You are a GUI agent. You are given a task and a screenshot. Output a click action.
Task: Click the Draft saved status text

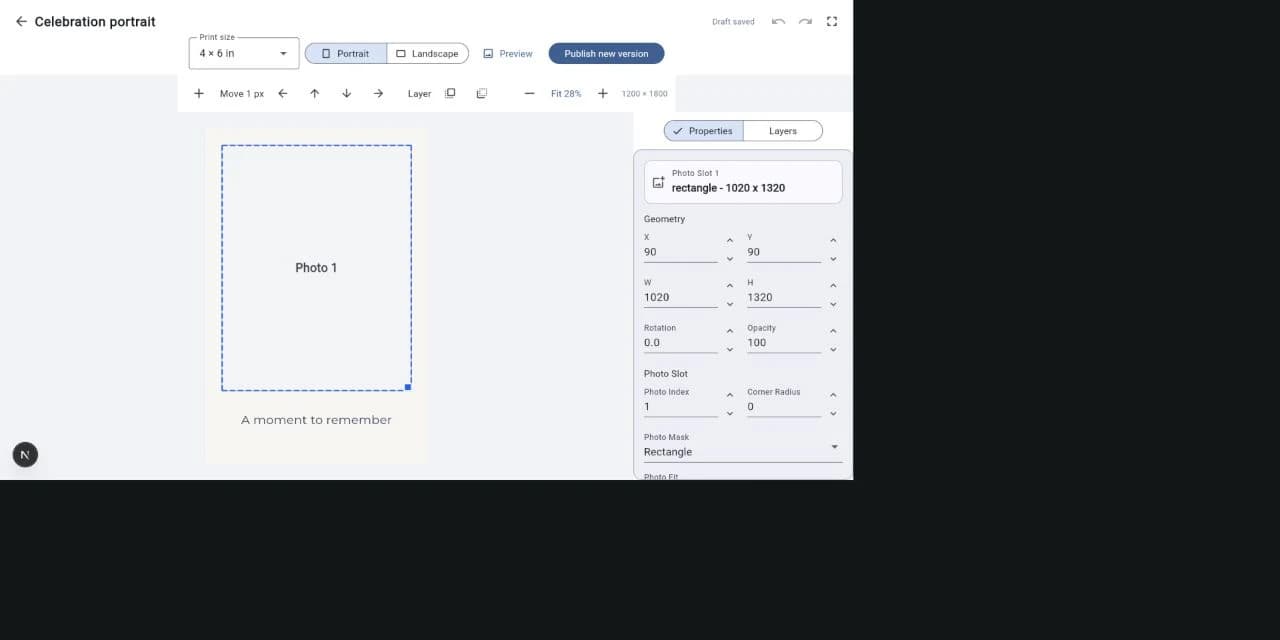tap(733, 22)
